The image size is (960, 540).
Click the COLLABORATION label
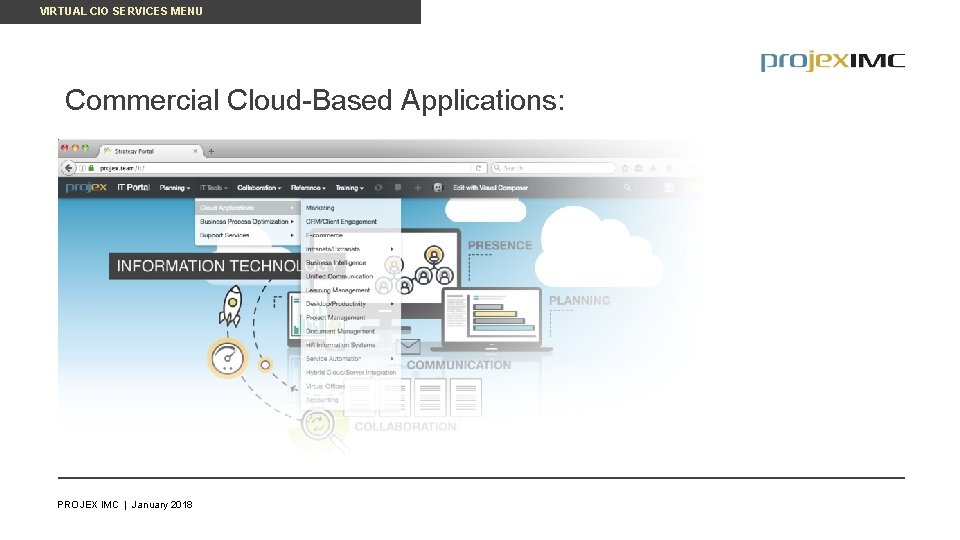[405, 427]
